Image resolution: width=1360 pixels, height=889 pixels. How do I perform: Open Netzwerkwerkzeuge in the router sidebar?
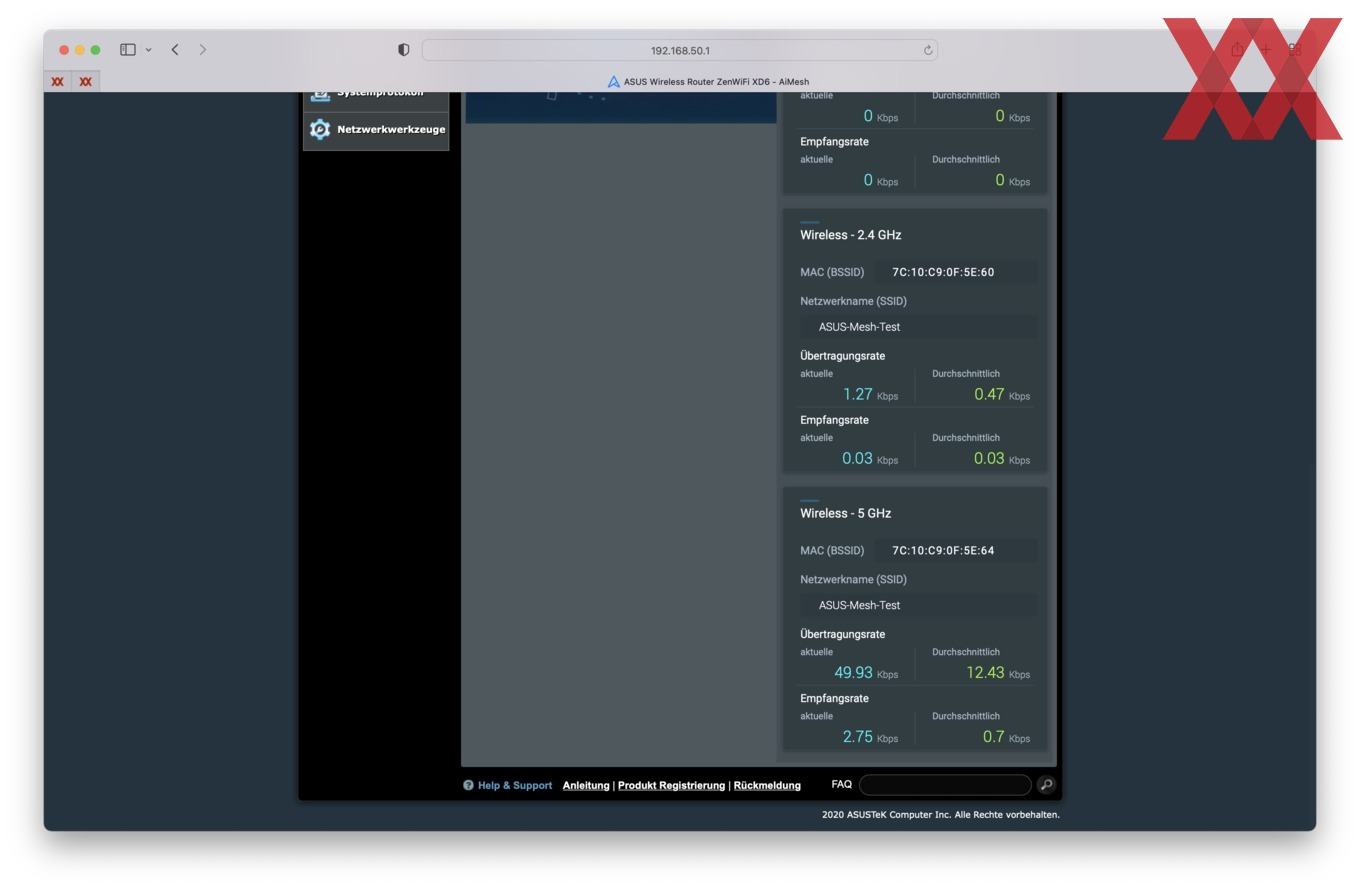pos(376,130)
